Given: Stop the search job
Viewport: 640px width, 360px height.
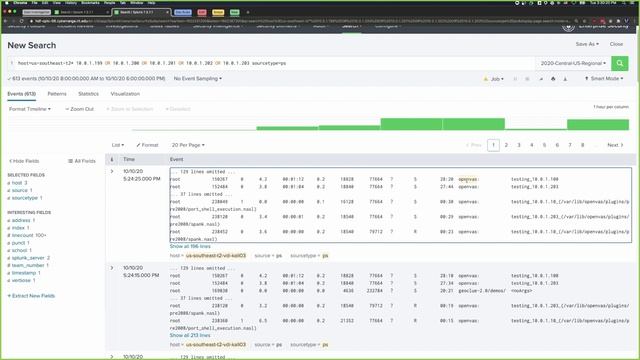Looking at the screenshot, I should pos(527,79).
